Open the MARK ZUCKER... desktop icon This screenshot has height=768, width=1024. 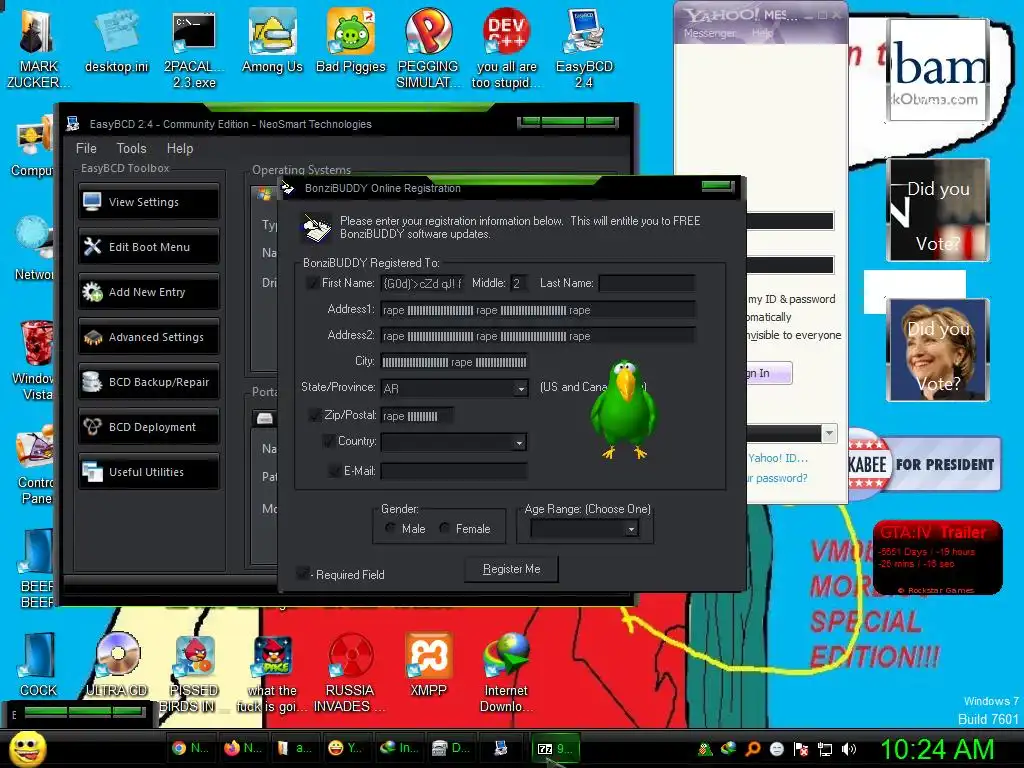pyautogui.click(x=38, y=47)
